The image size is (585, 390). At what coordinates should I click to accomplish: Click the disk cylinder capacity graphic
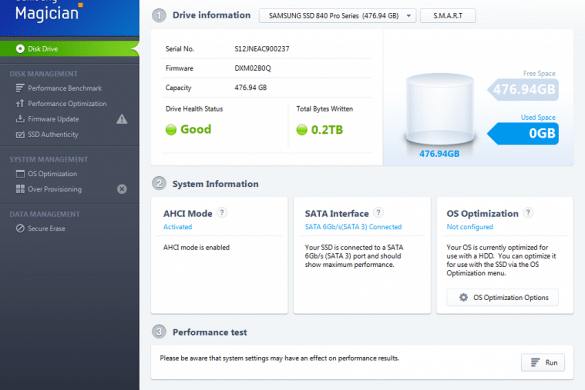(x=440, y=109)
